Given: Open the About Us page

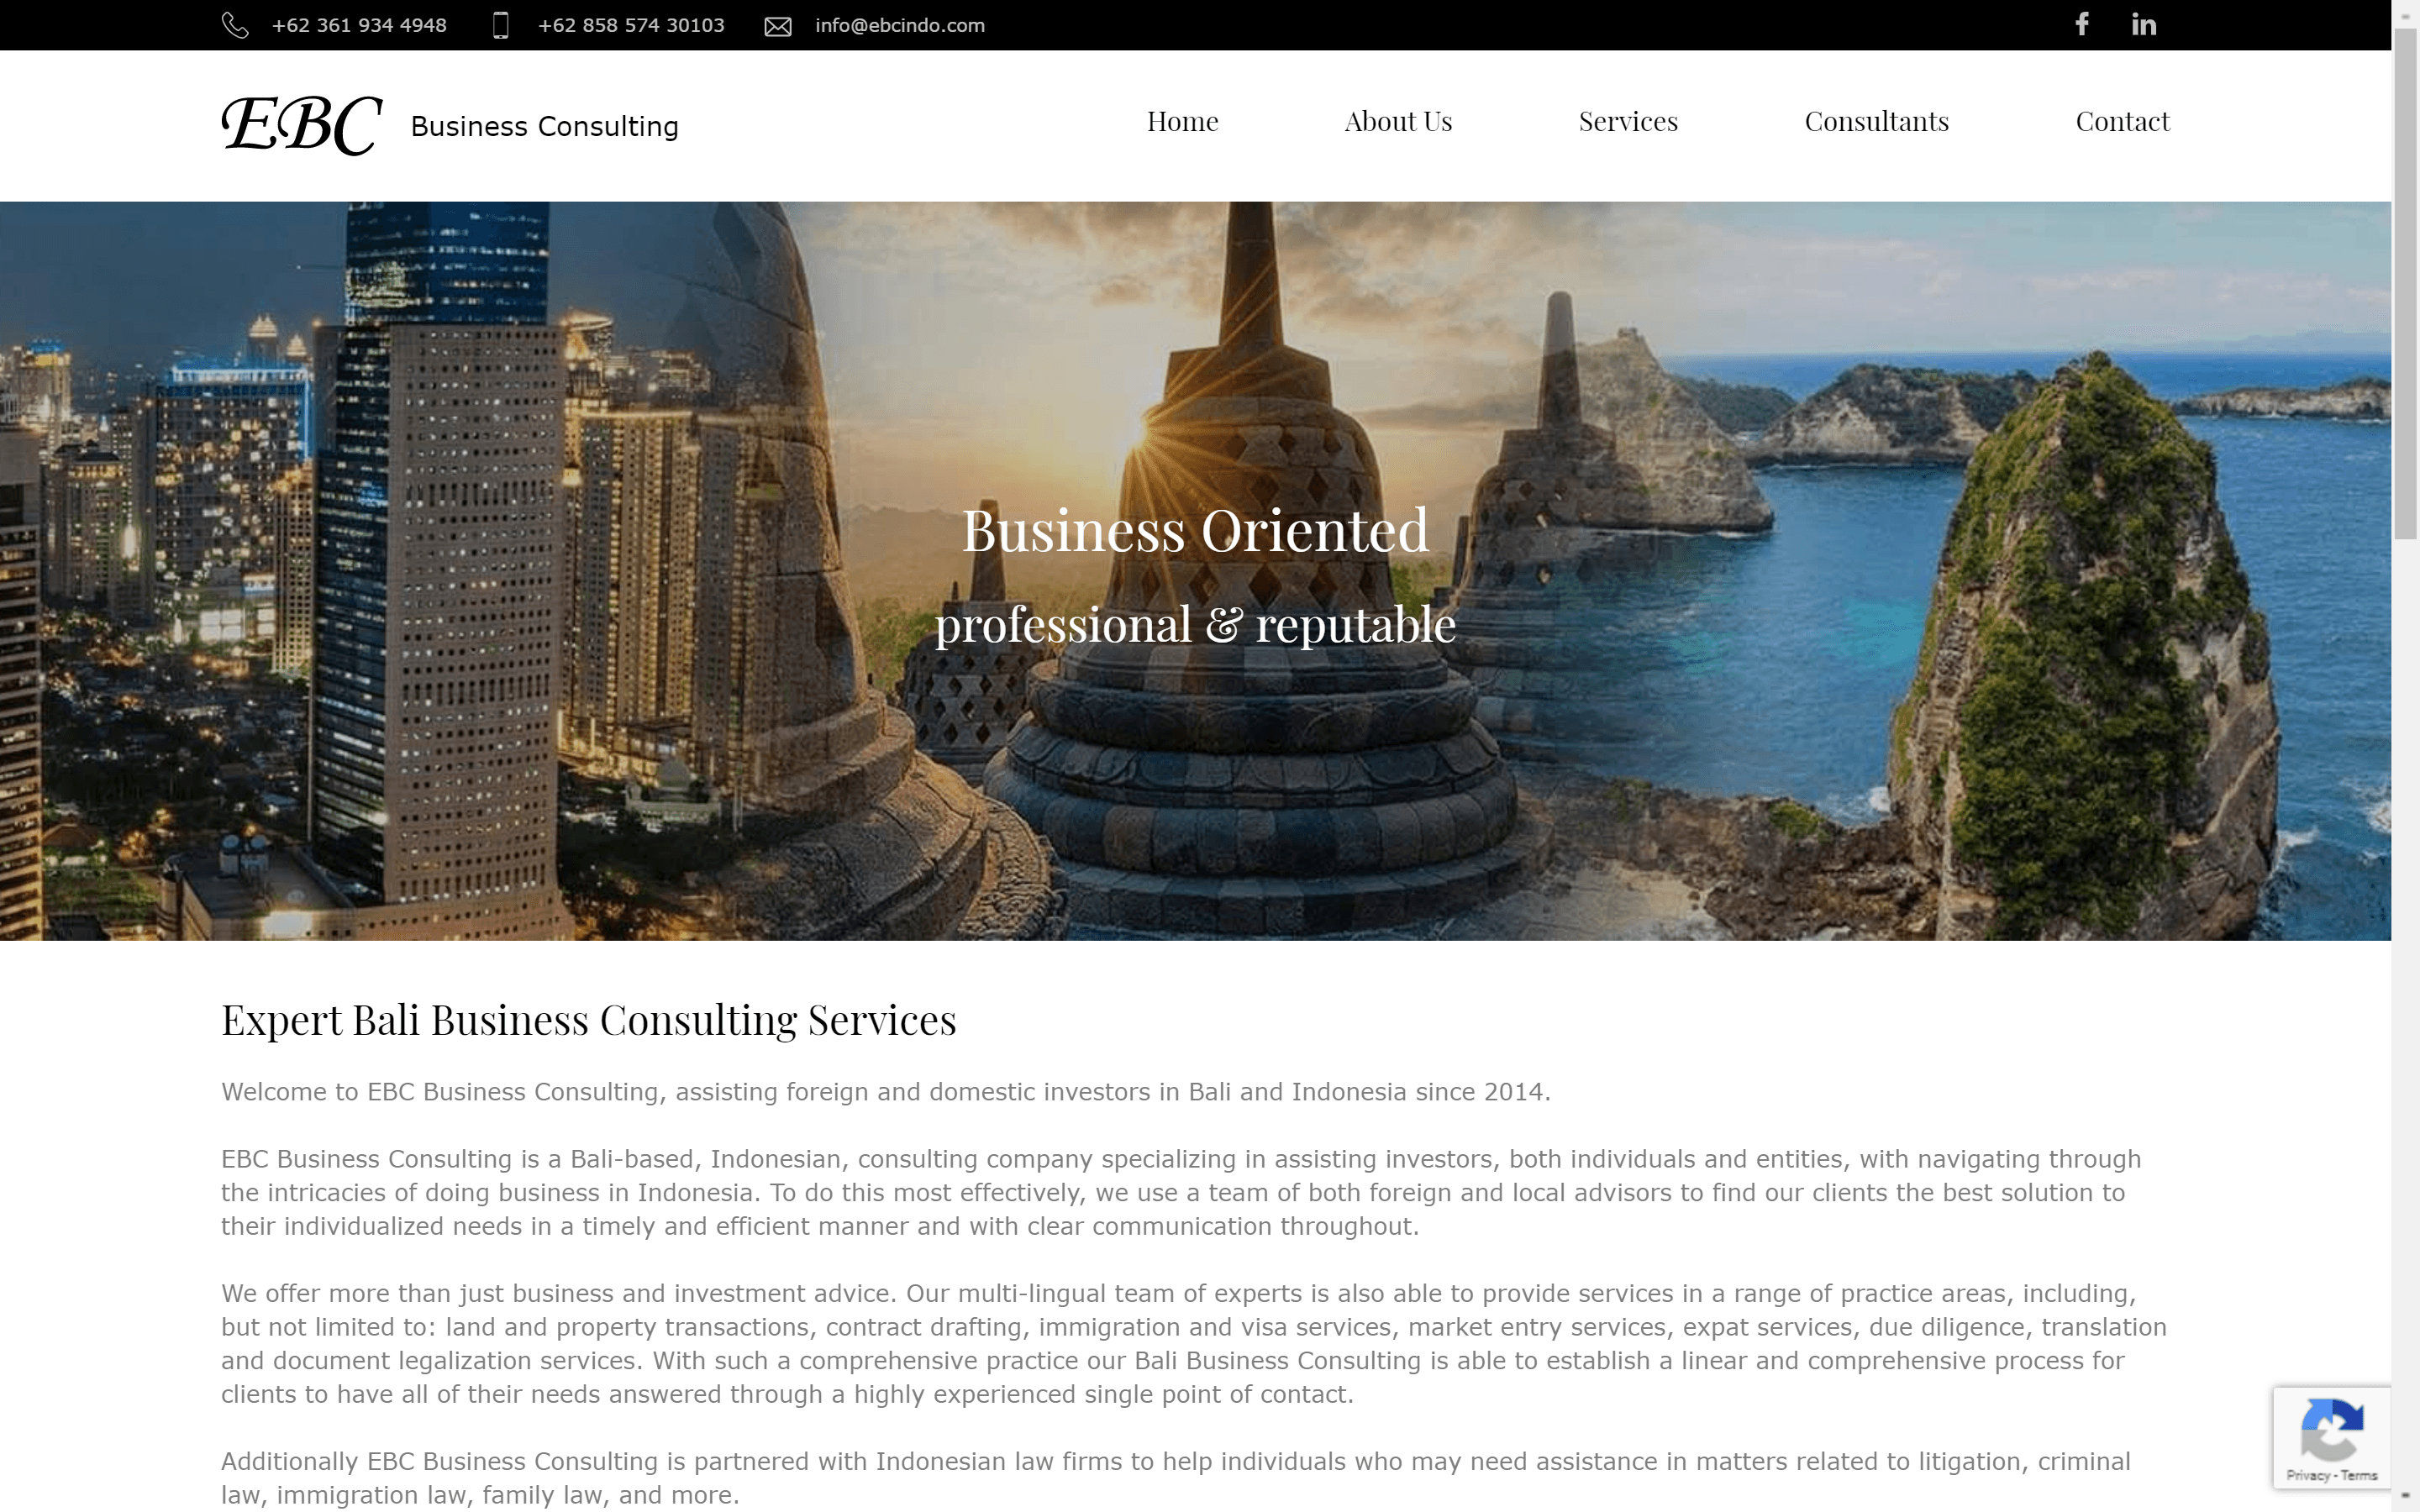Looking at the screenshot, I should 1397,121.
